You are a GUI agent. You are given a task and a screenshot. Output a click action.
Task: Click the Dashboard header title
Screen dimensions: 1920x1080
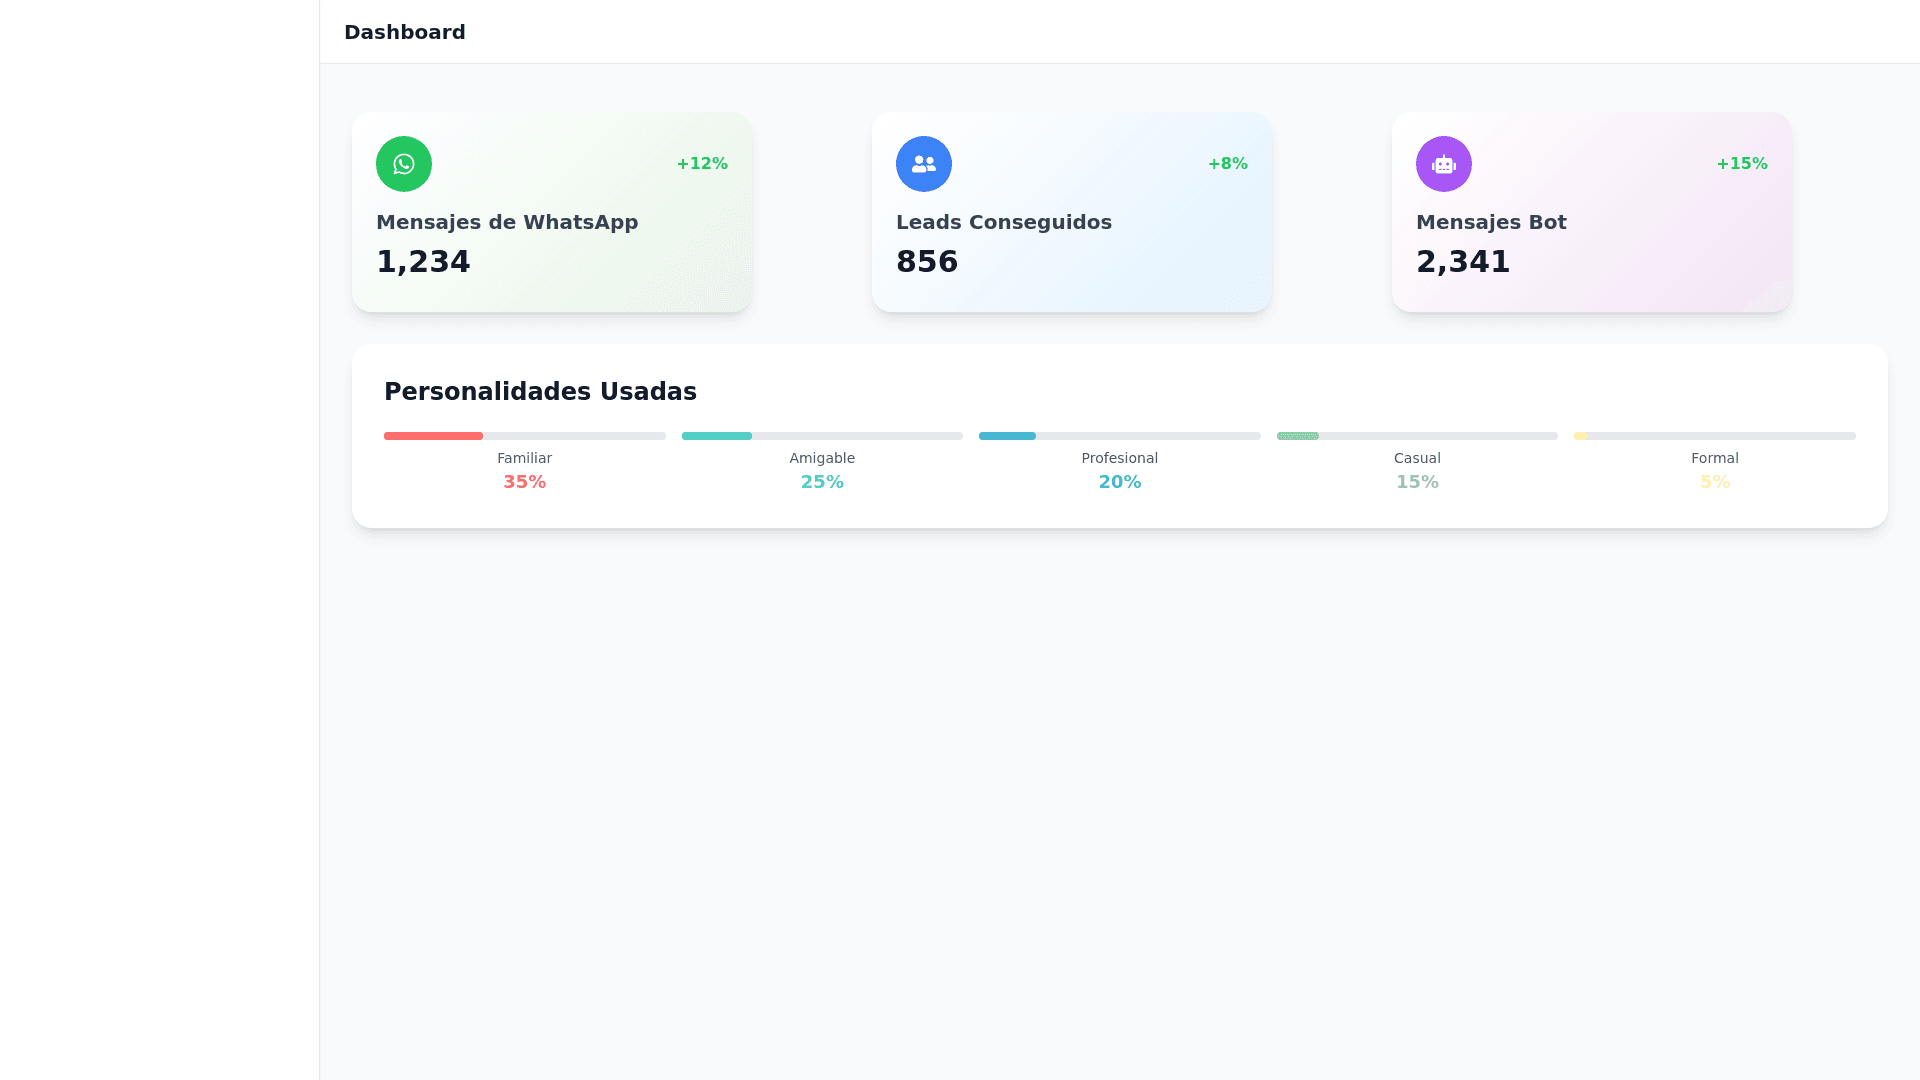[x=404, y=32]
